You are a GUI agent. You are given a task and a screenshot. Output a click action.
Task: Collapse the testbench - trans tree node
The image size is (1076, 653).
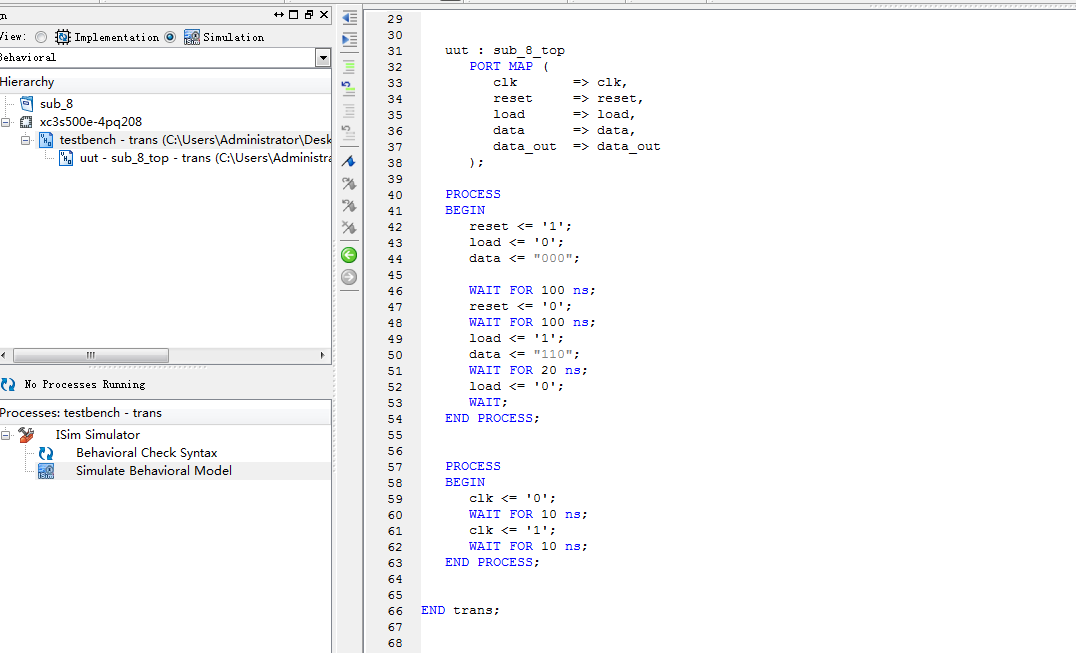pos(26,140)
